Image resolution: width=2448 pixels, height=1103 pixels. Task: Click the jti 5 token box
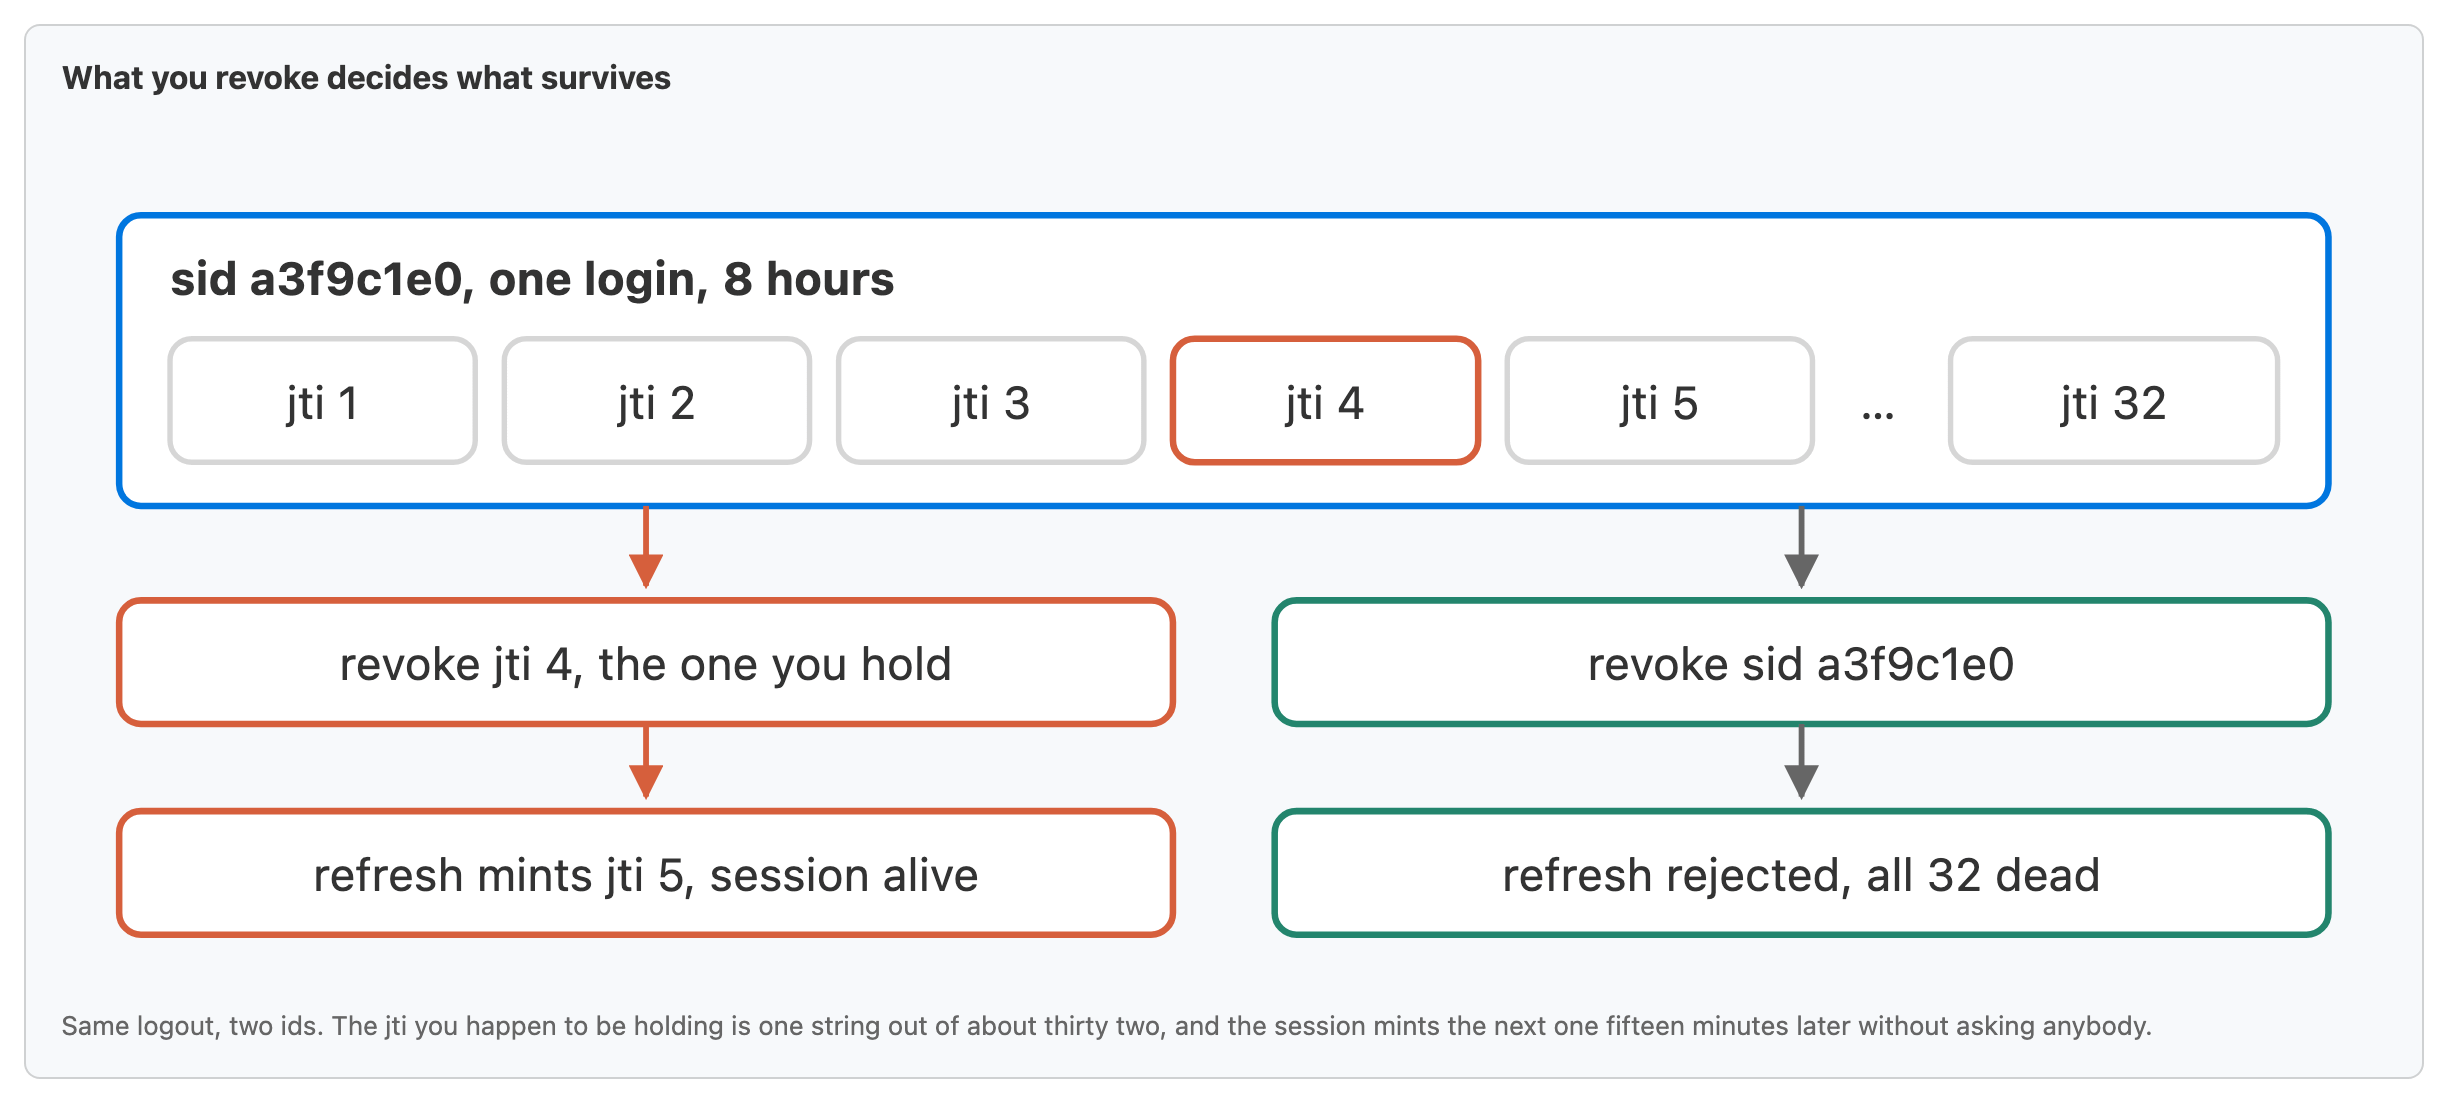point(1659,401)
